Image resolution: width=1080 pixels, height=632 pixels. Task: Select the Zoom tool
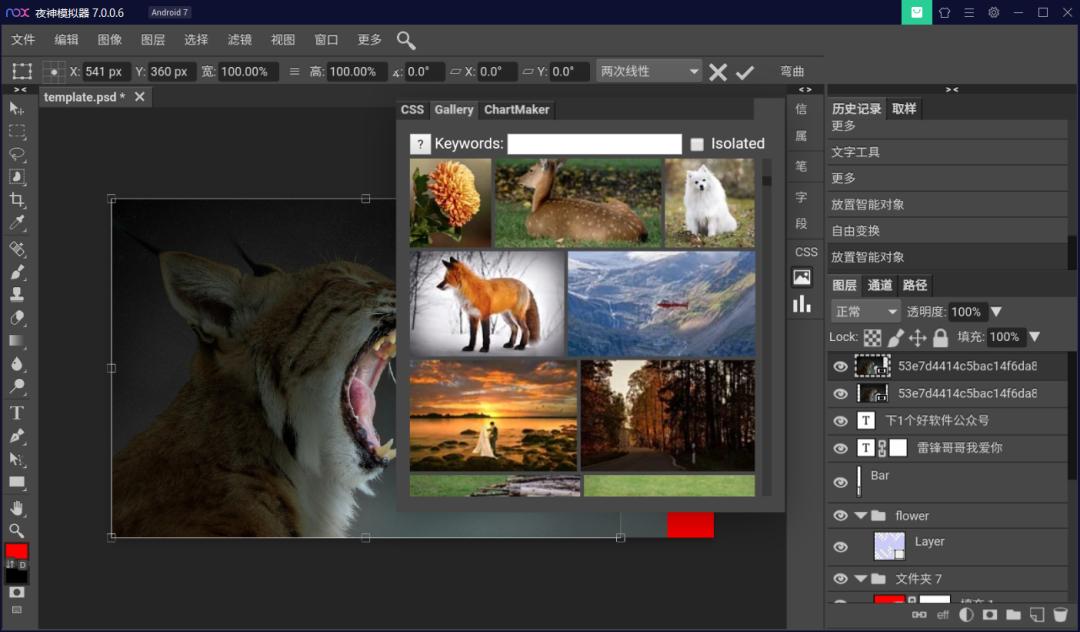(14, 528)
